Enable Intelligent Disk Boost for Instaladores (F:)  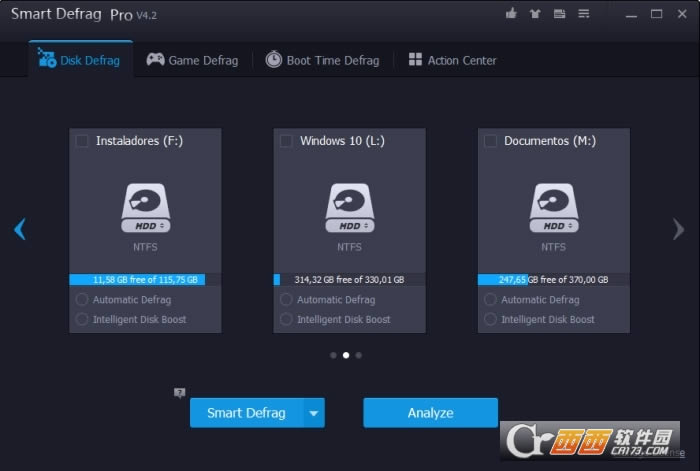tap(82, 319)
